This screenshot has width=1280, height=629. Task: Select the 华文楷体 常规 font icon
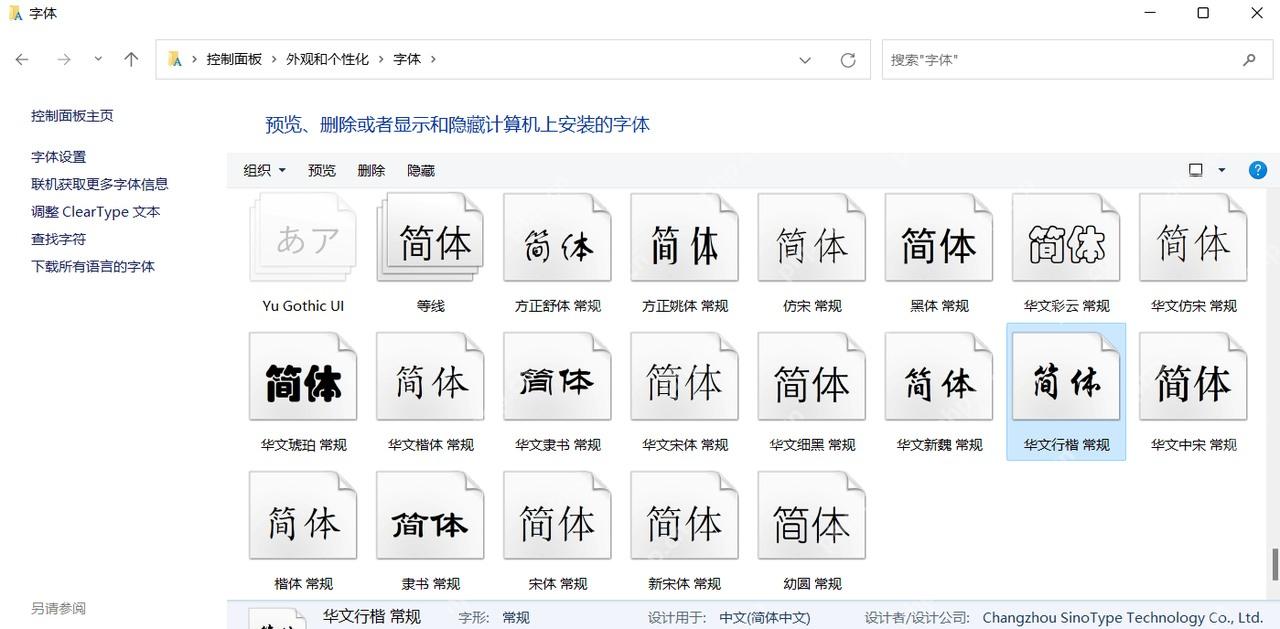[430, 377]
